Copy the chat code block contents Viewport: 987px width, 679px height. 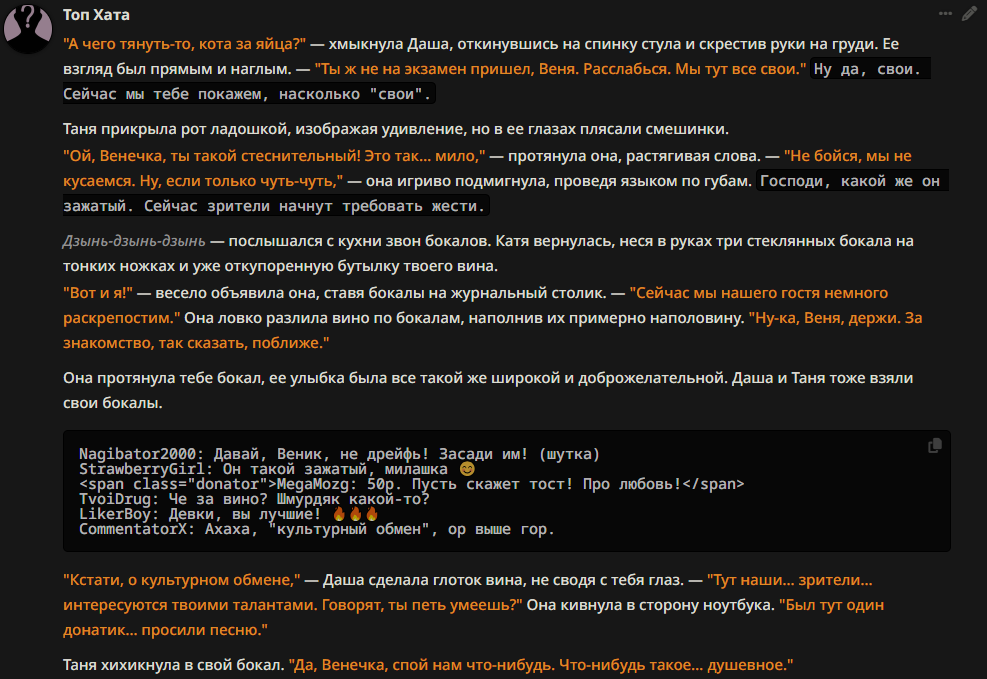pyautogui.click(x=935, y=446)
